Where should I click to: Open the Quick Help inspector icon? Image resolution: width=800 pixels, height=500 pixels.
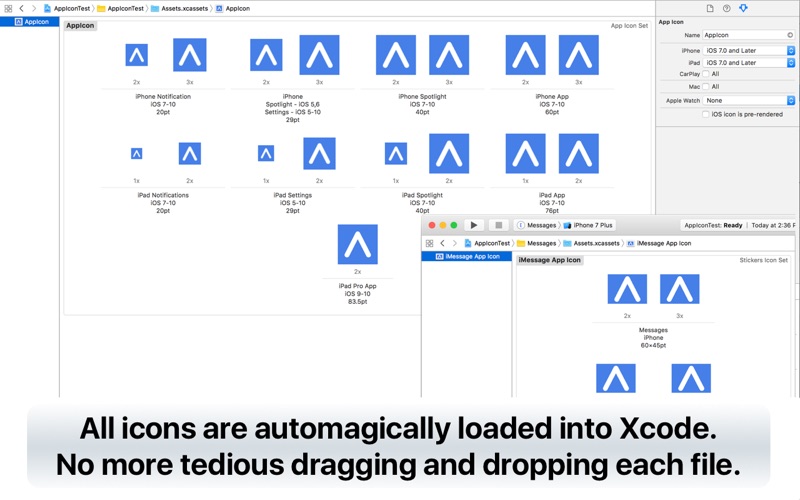point(727,8)
